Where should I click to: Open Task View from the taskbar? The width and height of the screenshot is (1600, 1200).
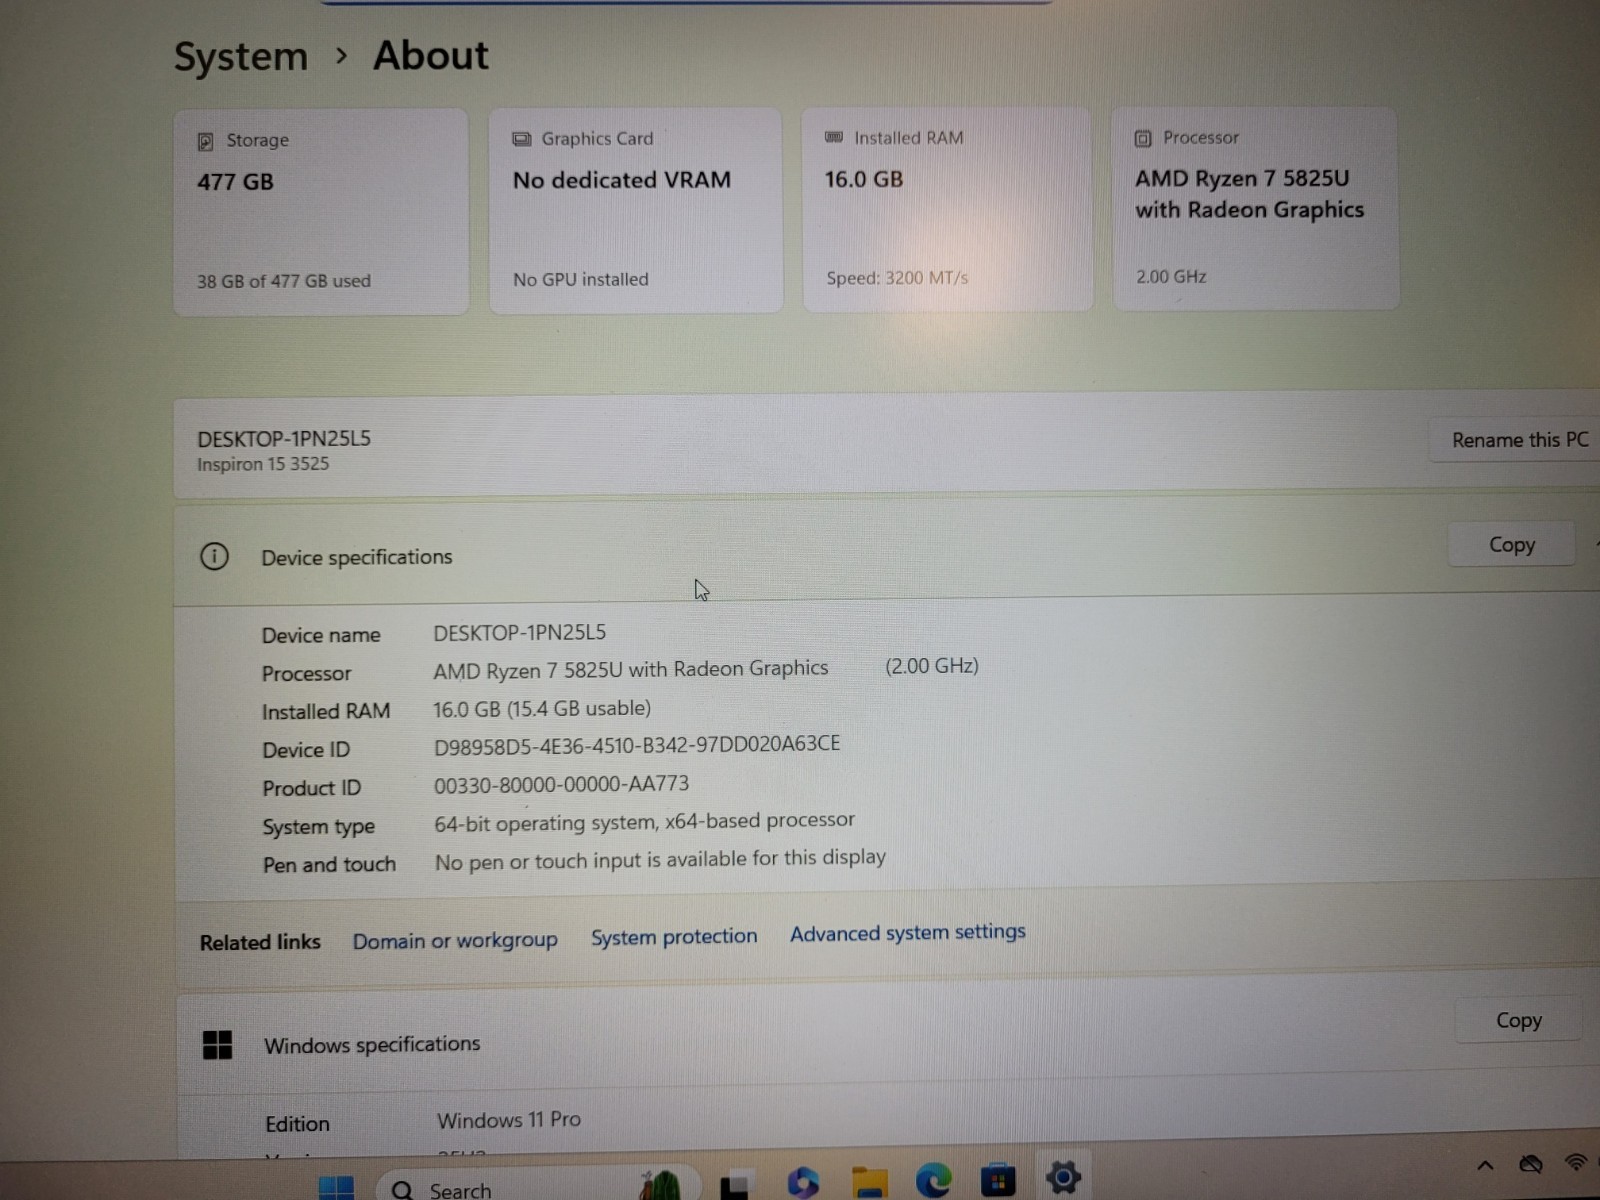click(737, 1185)
